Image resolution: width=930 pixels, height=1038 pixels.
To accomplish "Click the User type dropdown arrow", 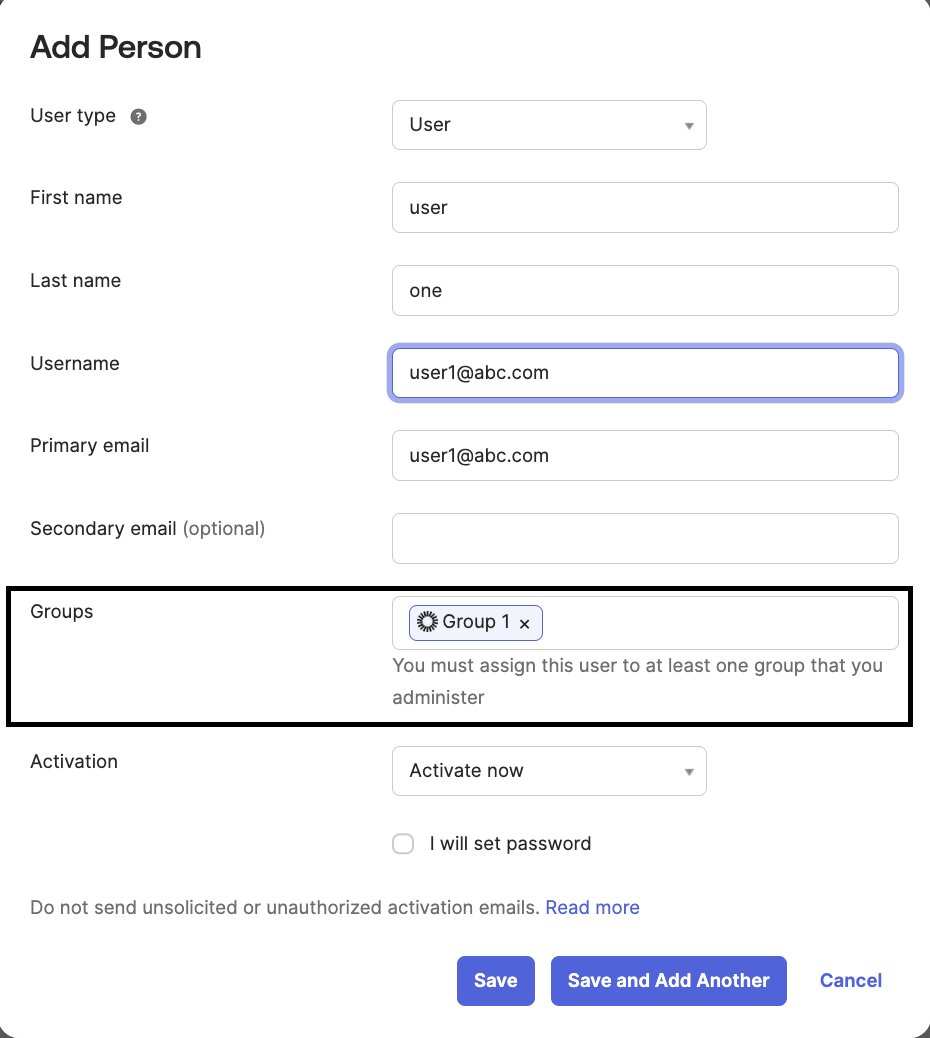I will coord(688,126).
